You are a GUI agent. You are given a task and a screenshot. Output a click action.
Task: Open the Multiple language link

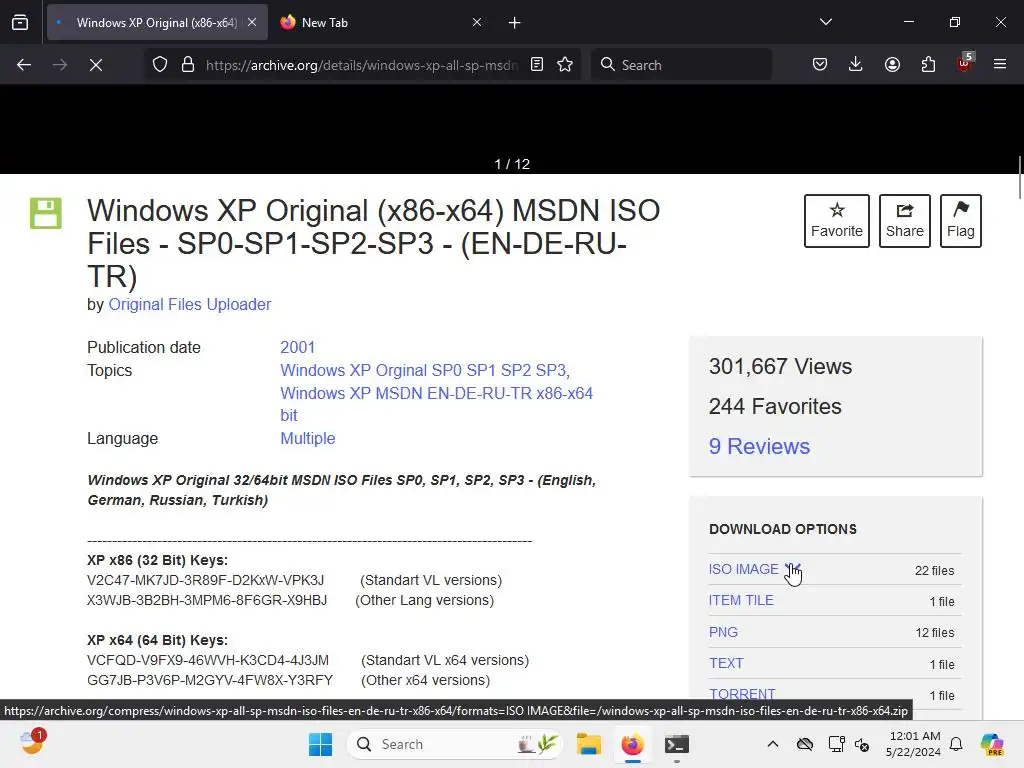[x=308, y=438]
